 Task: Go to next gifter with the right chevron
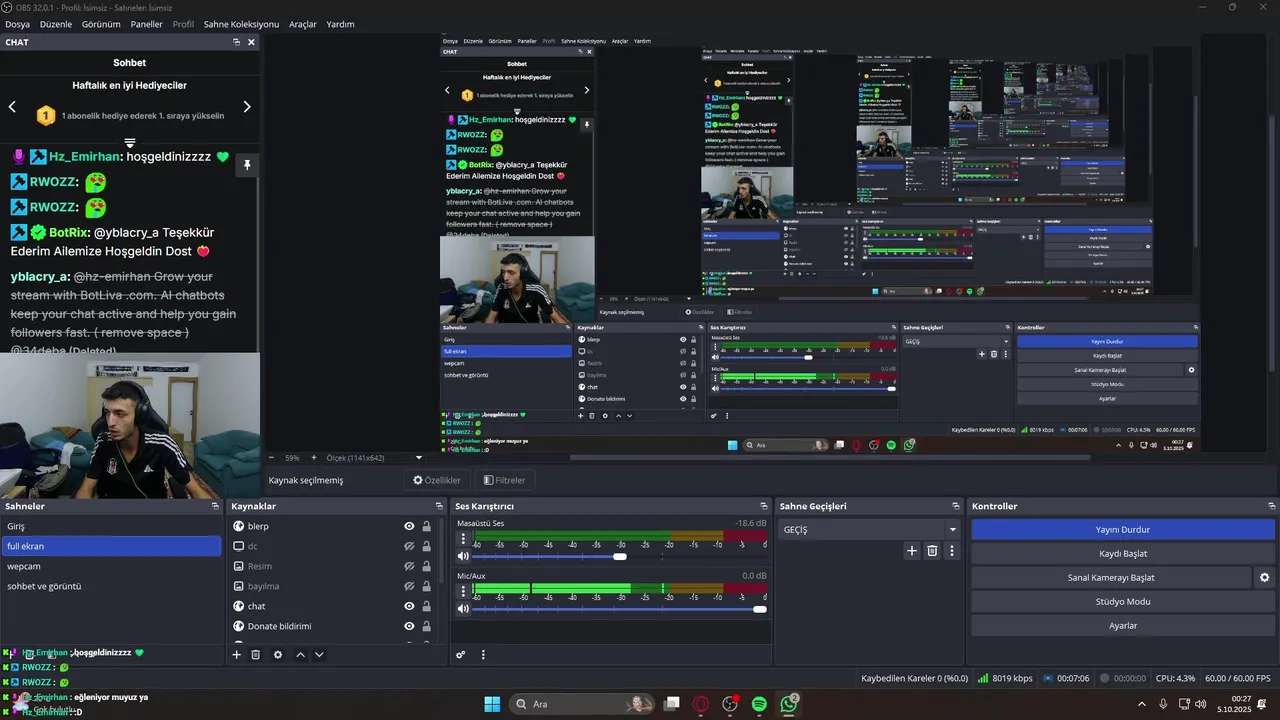coord(247,106)
